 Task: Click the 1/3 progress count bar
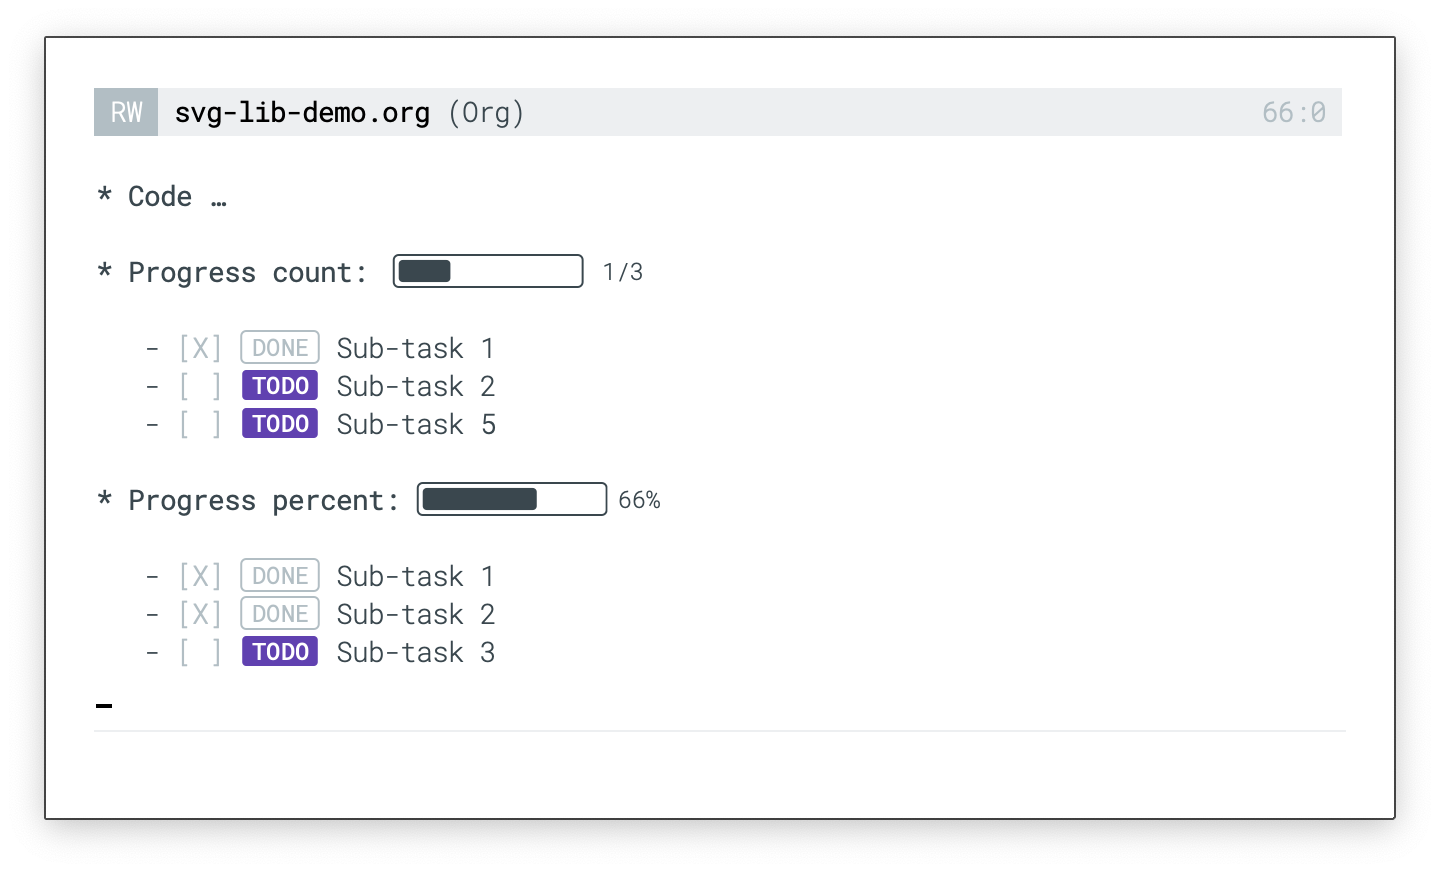pyautogui.click(x=488, y=271)
